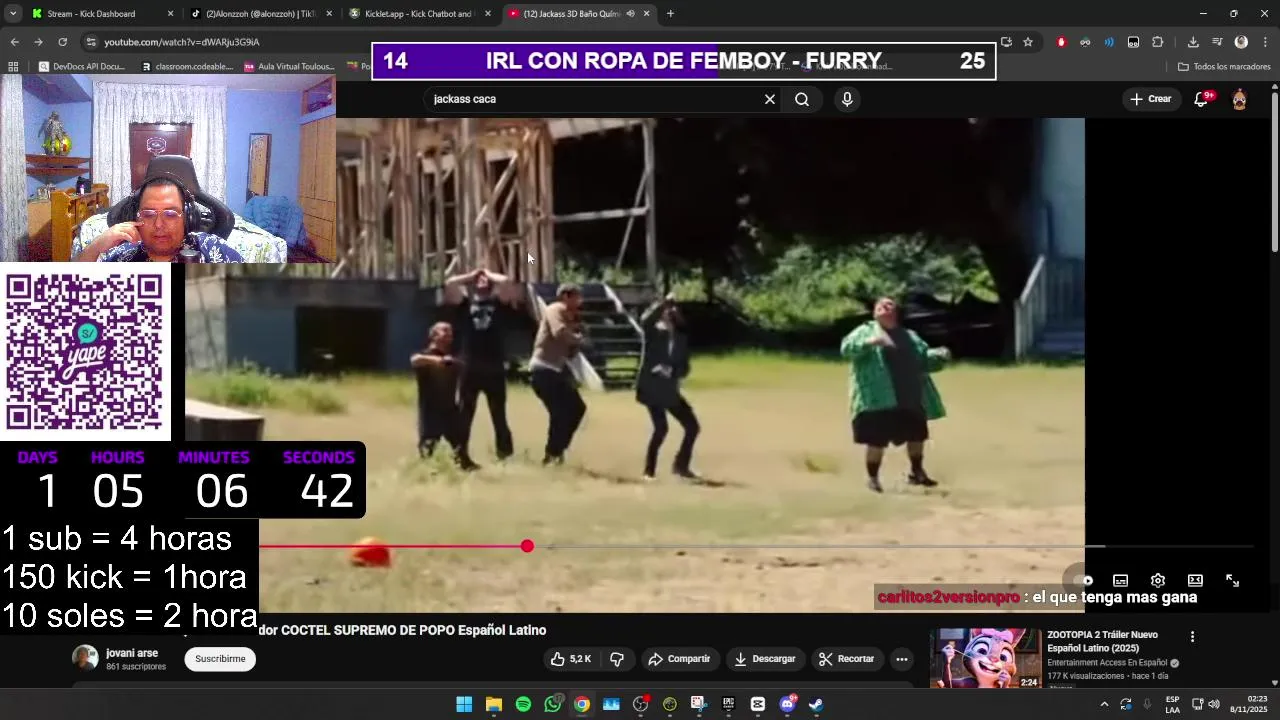Clear the 'jackass caca' search text
Image resolution: width=1280 pixels, height=720 pixels.
(770, 99)
